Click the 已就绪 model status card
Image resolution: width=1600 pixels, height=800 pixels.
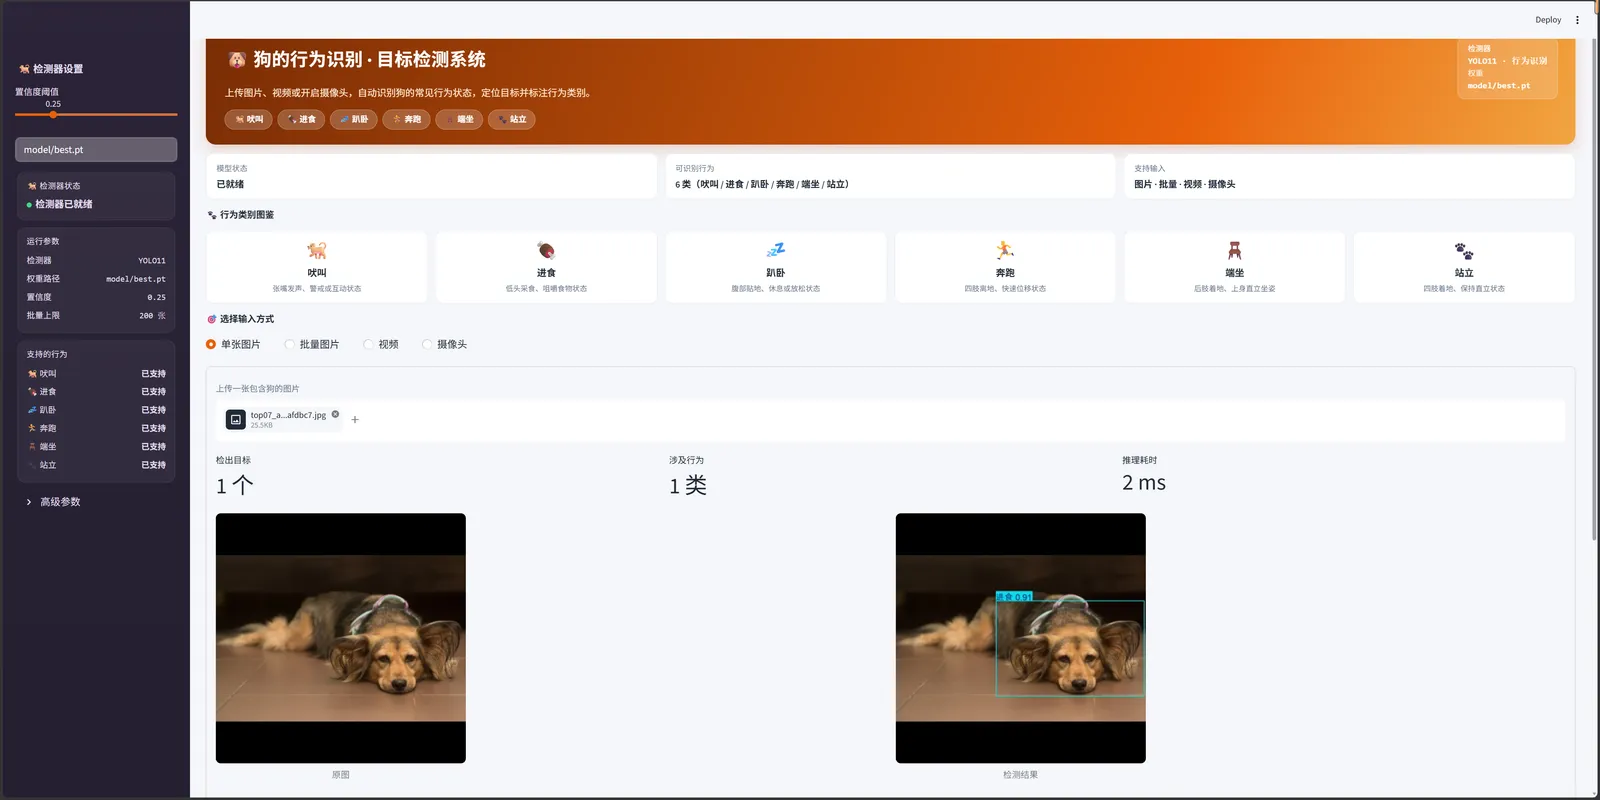click(431, 176)
